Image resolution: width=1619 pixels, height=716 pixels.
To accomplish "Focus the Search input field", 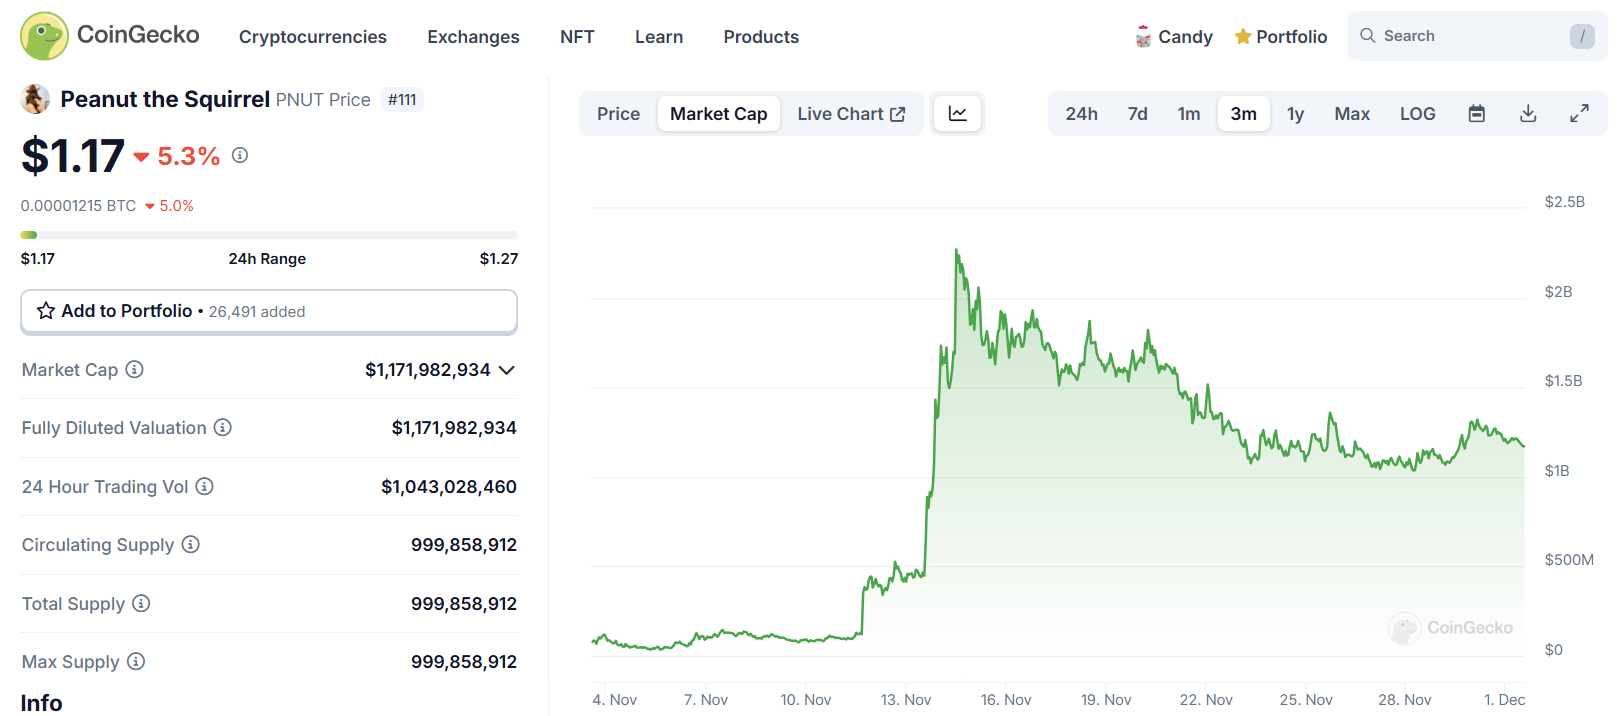I will [x=1477, y=36].
